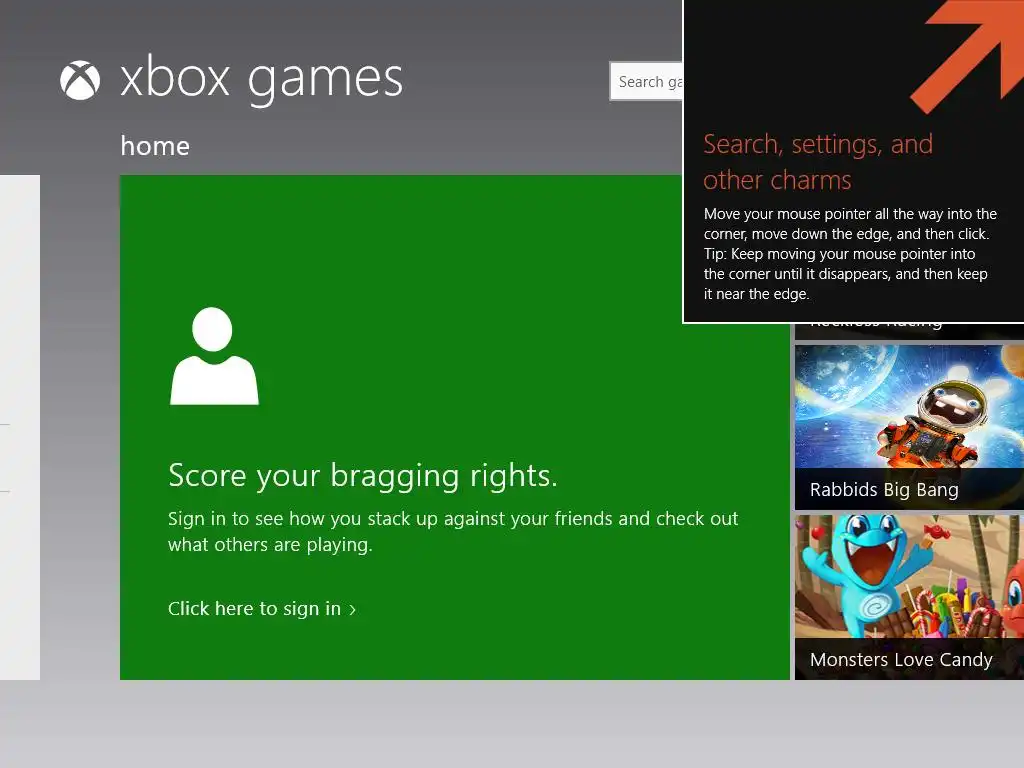
Task: Open the Monsters Love Candy game tile
Action: click(909, 597)
